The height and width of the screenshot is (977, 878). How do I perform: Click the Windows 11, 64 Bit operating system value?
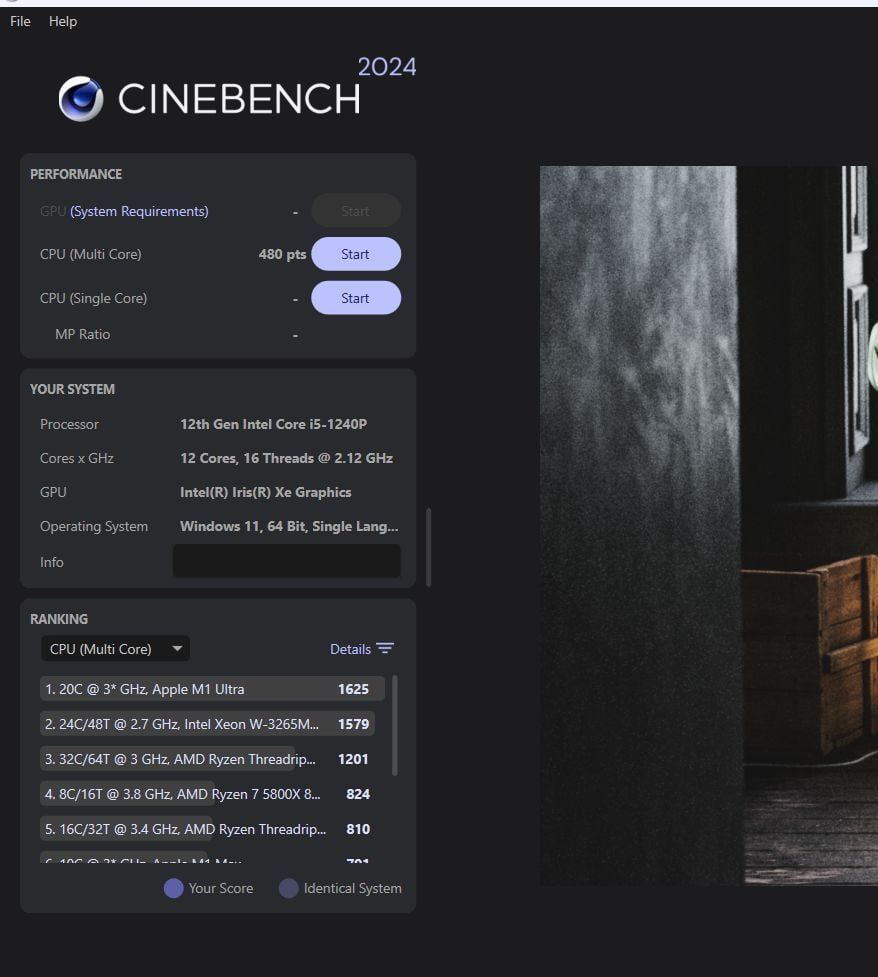(289, 527)
